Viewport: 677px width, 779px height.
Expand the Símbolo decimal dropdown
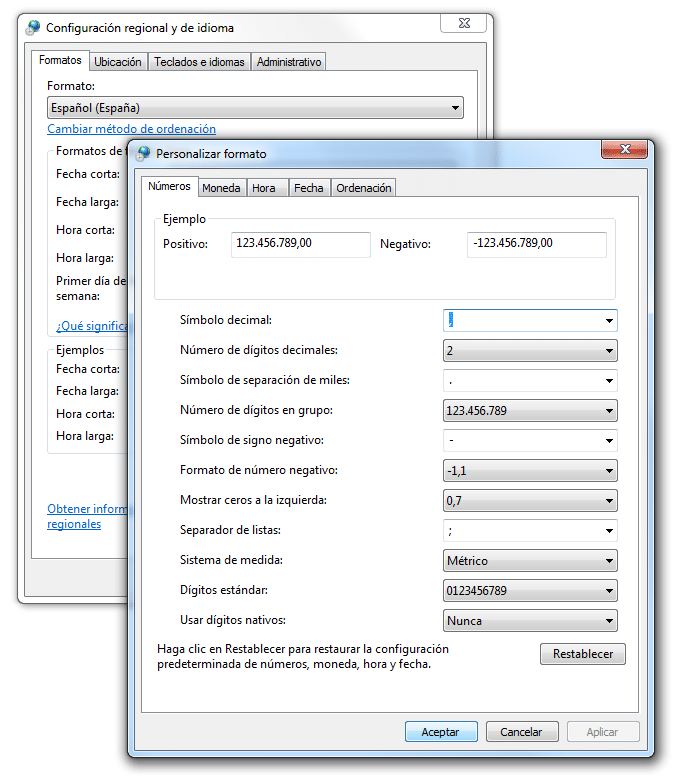[608, 321]
